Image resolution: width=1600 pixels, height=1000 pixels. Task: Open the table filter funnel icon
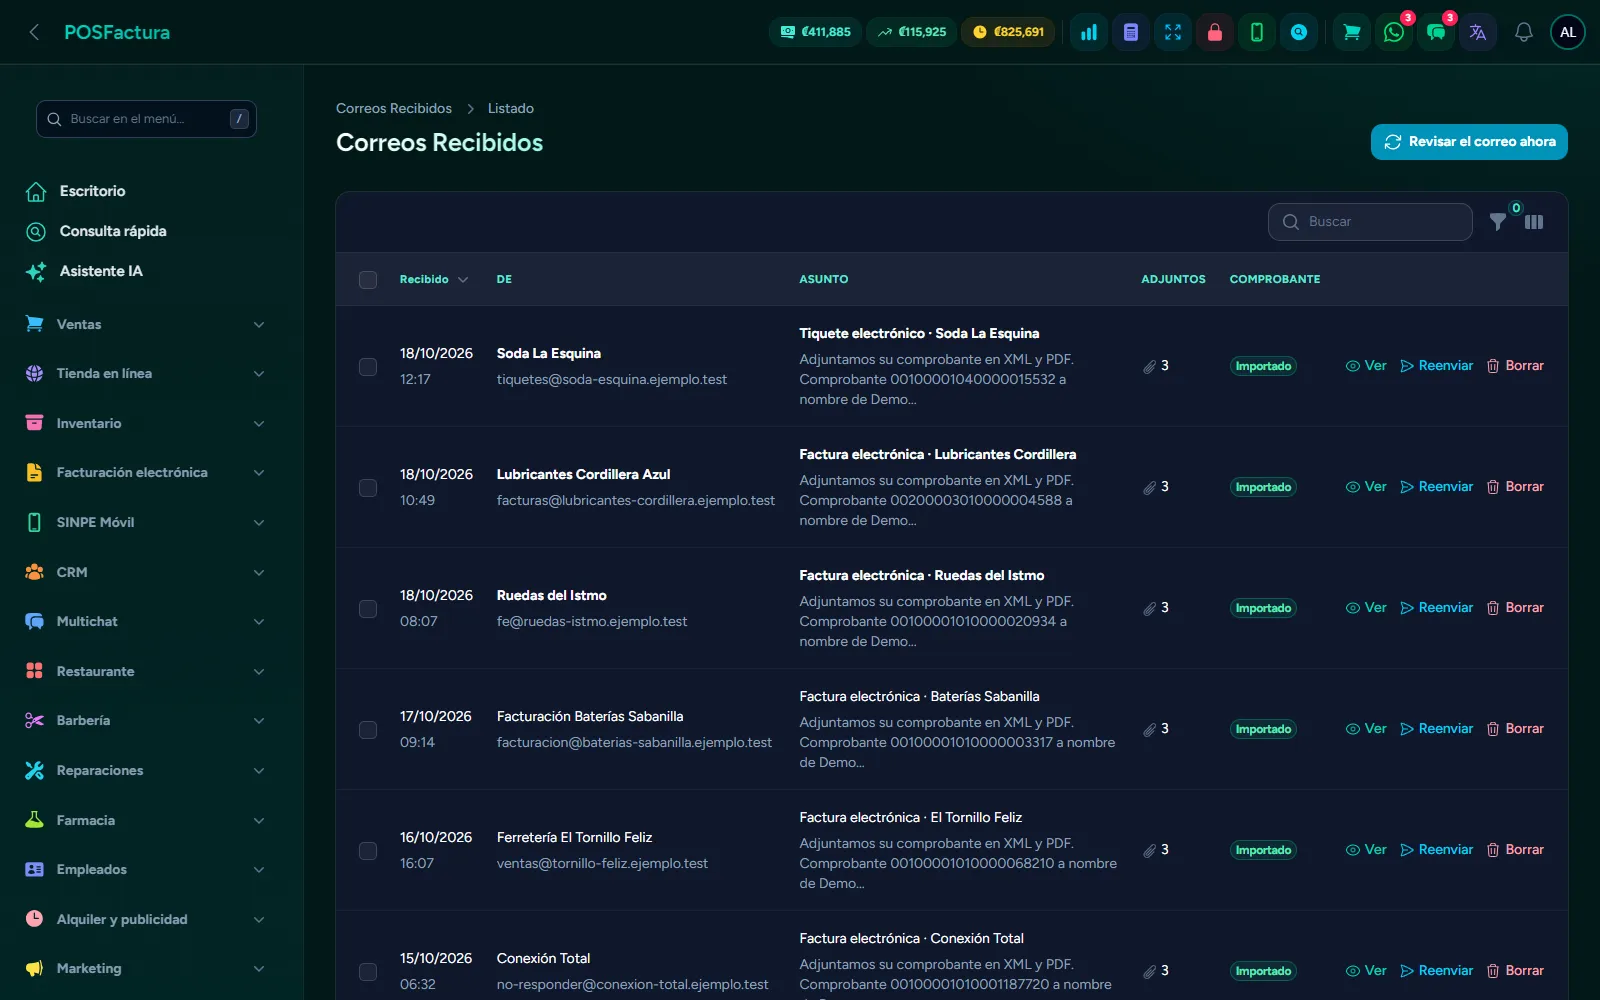[x=1498, y=222]
